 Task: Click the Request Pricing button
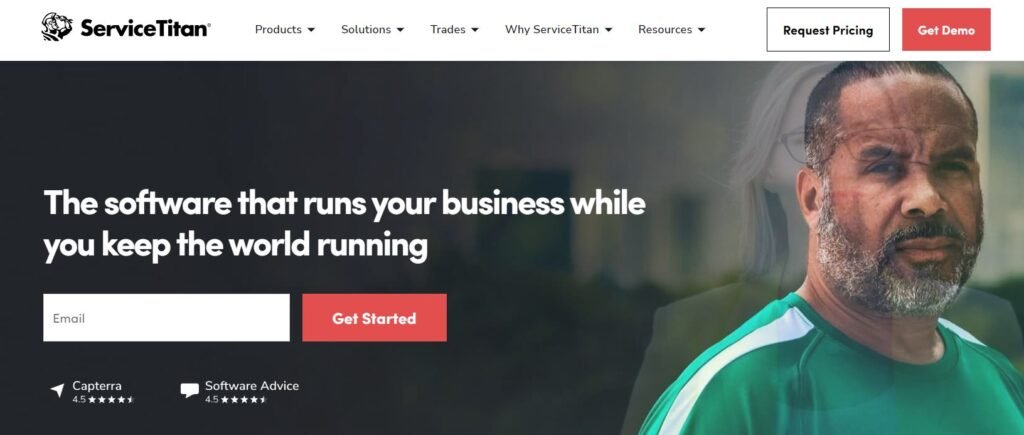(828, 29)
